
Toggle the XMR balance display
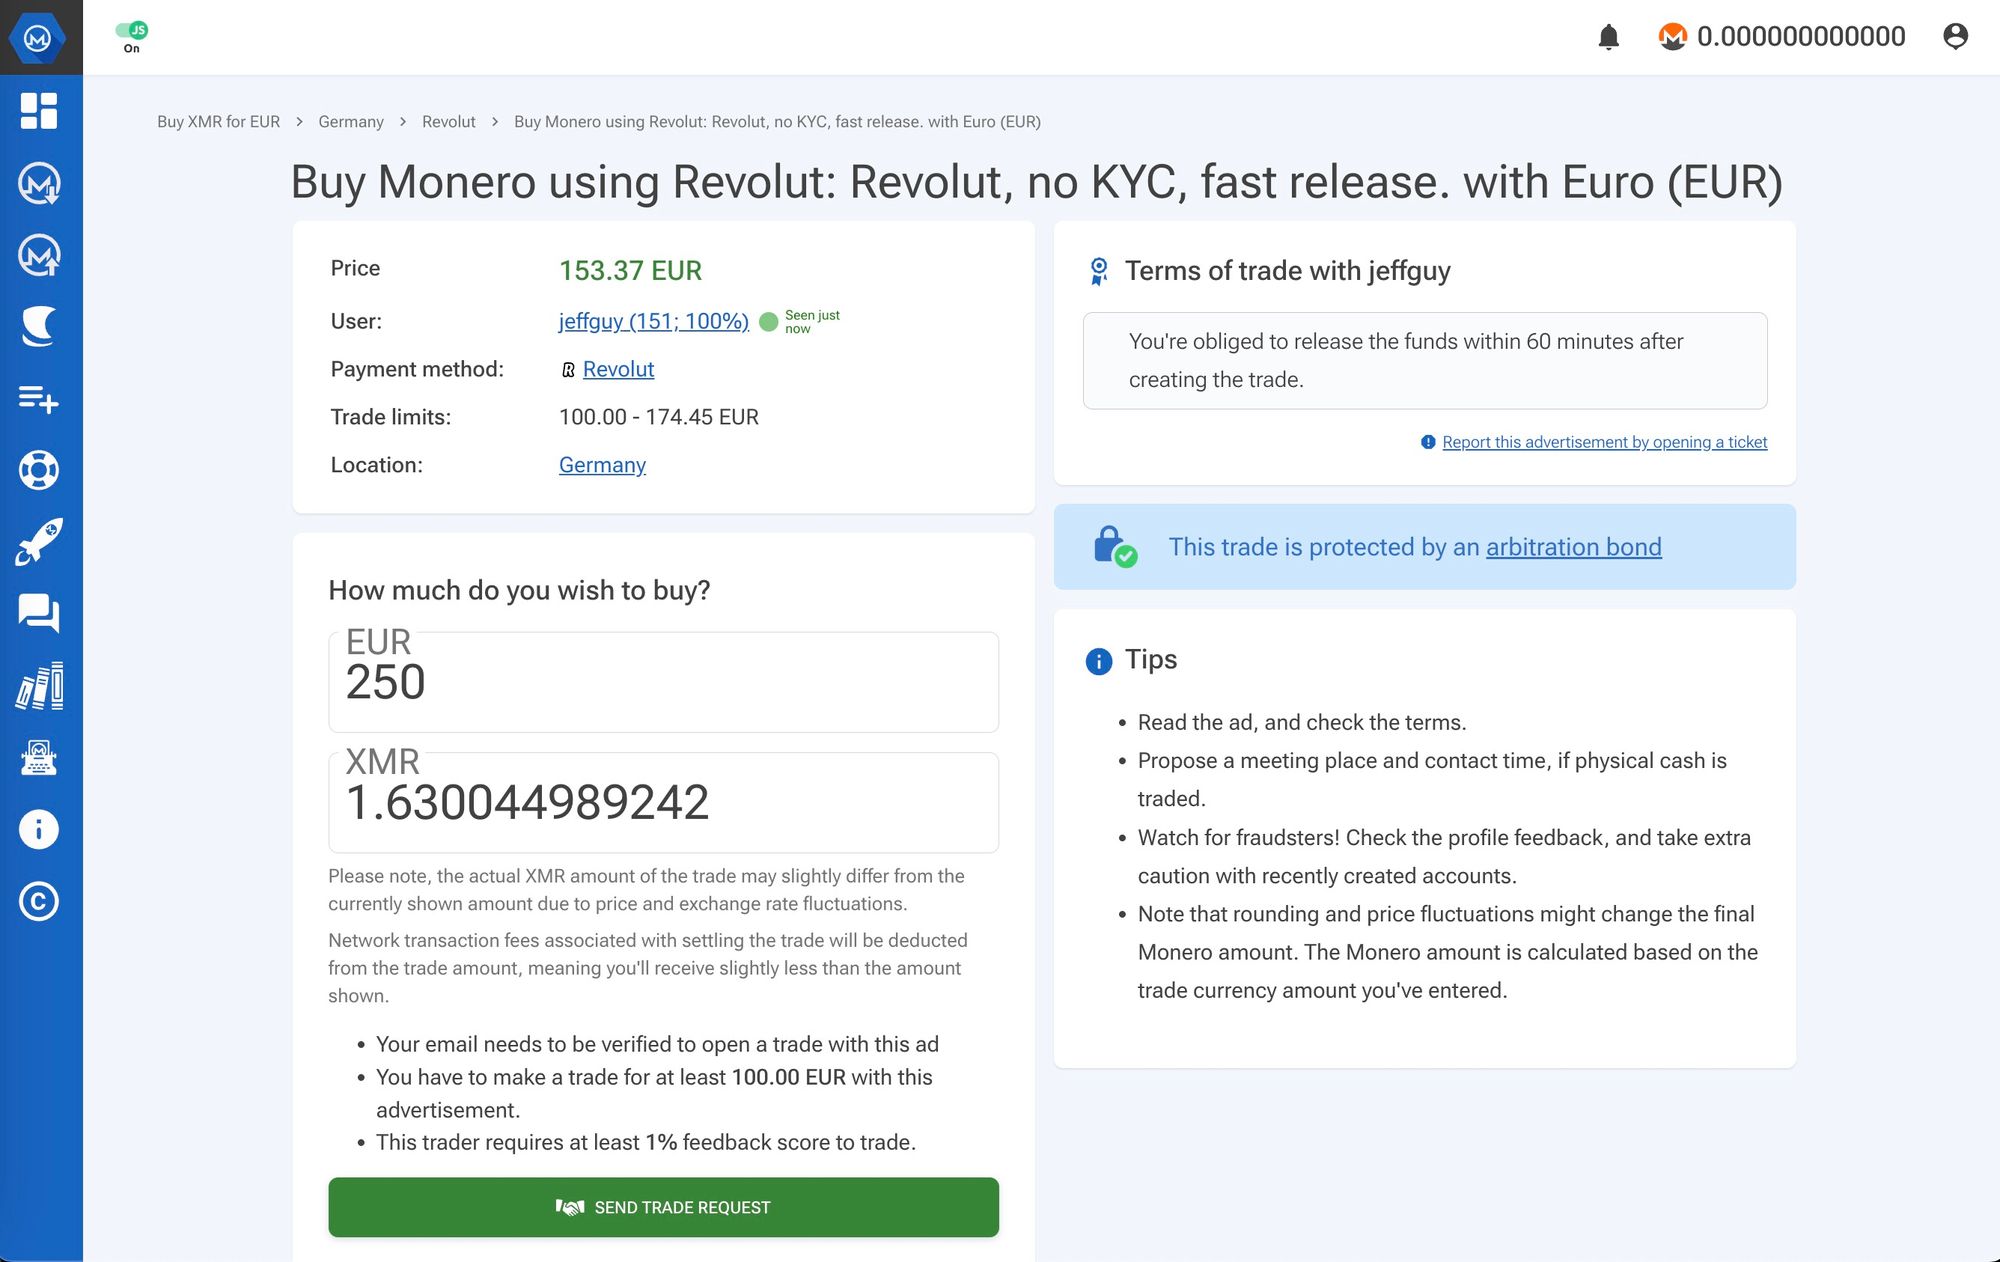click(x=1776, y=36)
